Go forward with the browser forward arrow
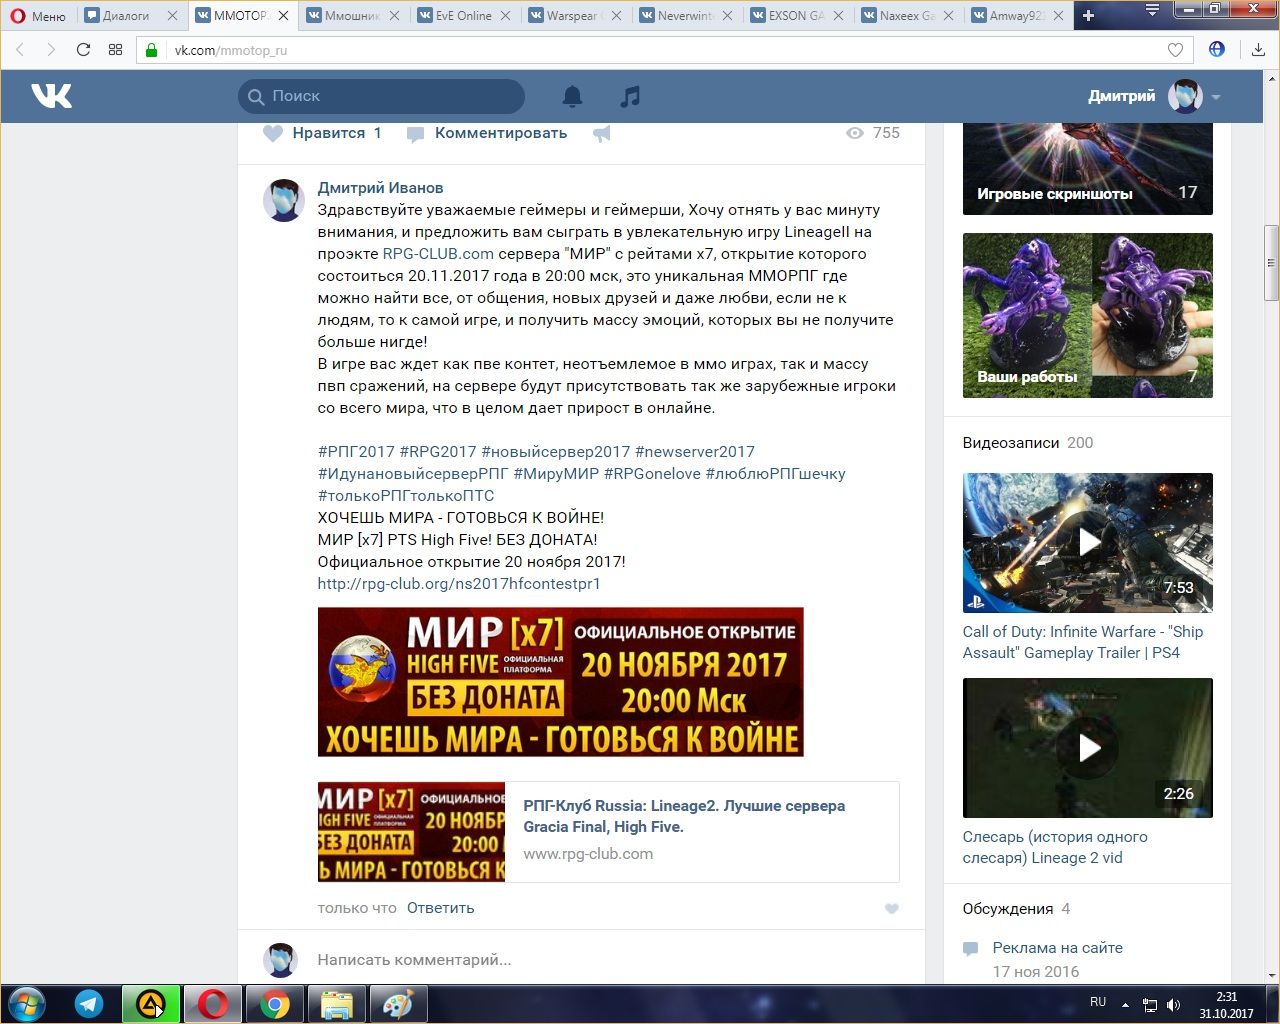Image resolution: width=1280 pixels, height=1024 pixels. [x=51, y=50]
